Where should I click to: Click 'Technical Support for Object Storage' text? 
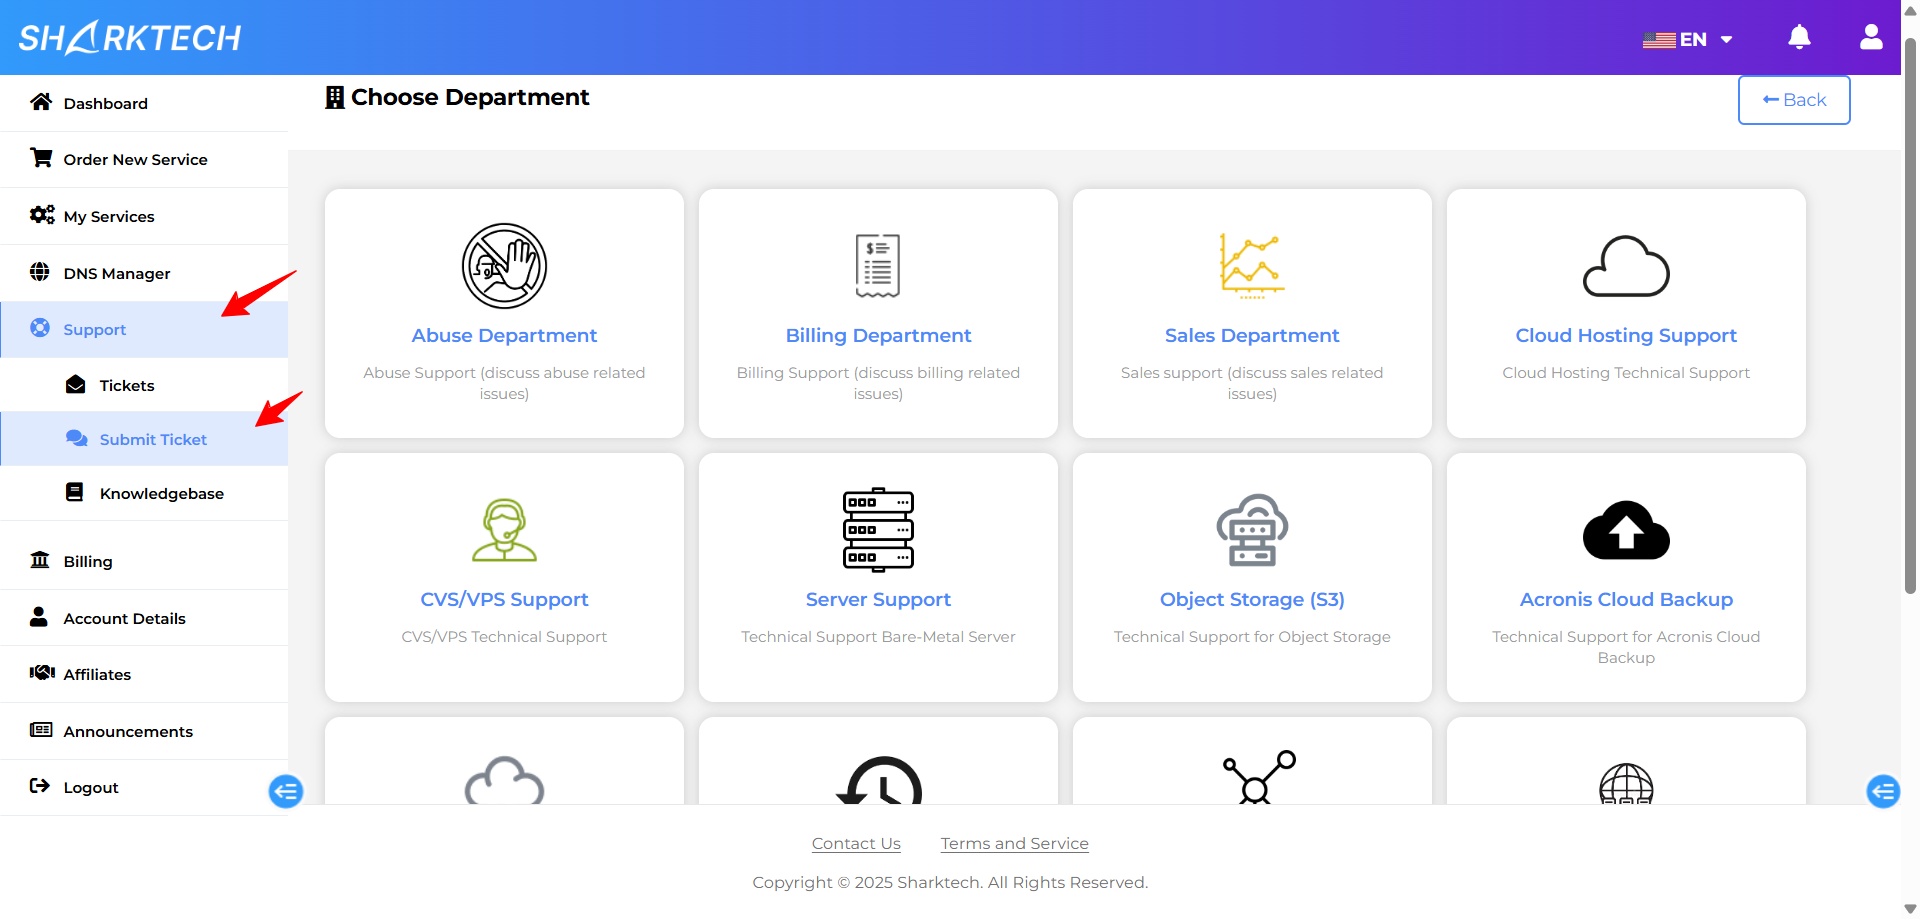pyautogui.click(x=1252, y=637)
